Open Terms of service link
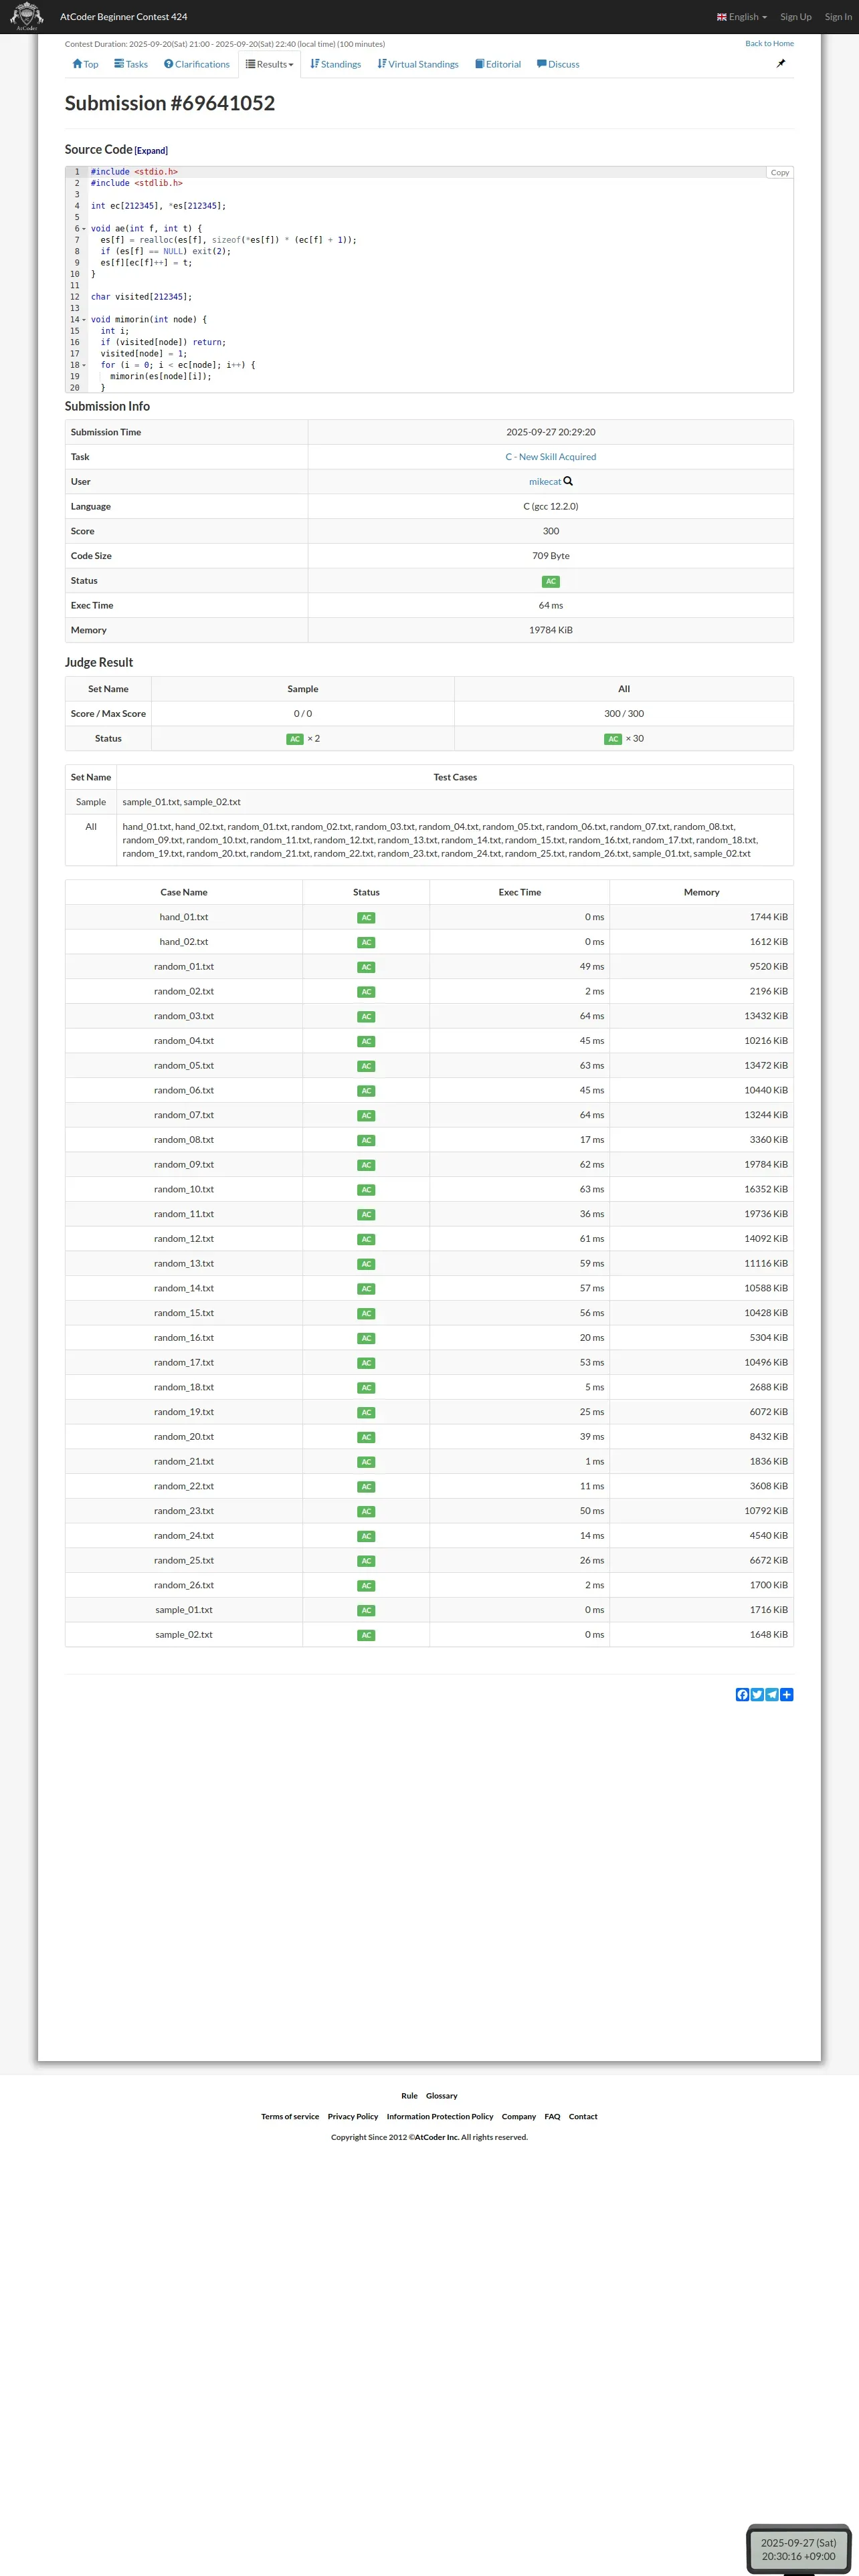The width and height of the screenshot is (859, 2576). click(x=290, y=2116)
